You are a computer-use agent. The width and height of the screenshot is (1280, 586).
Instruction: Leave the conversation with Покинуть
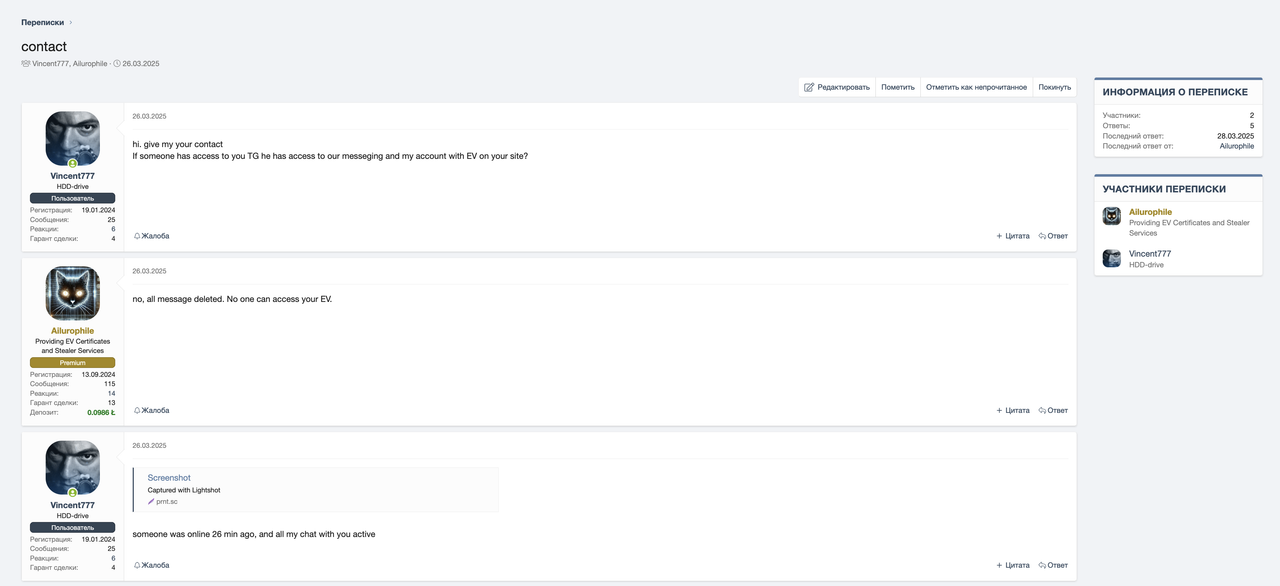pyautogui.click(x=1054, y=87)
